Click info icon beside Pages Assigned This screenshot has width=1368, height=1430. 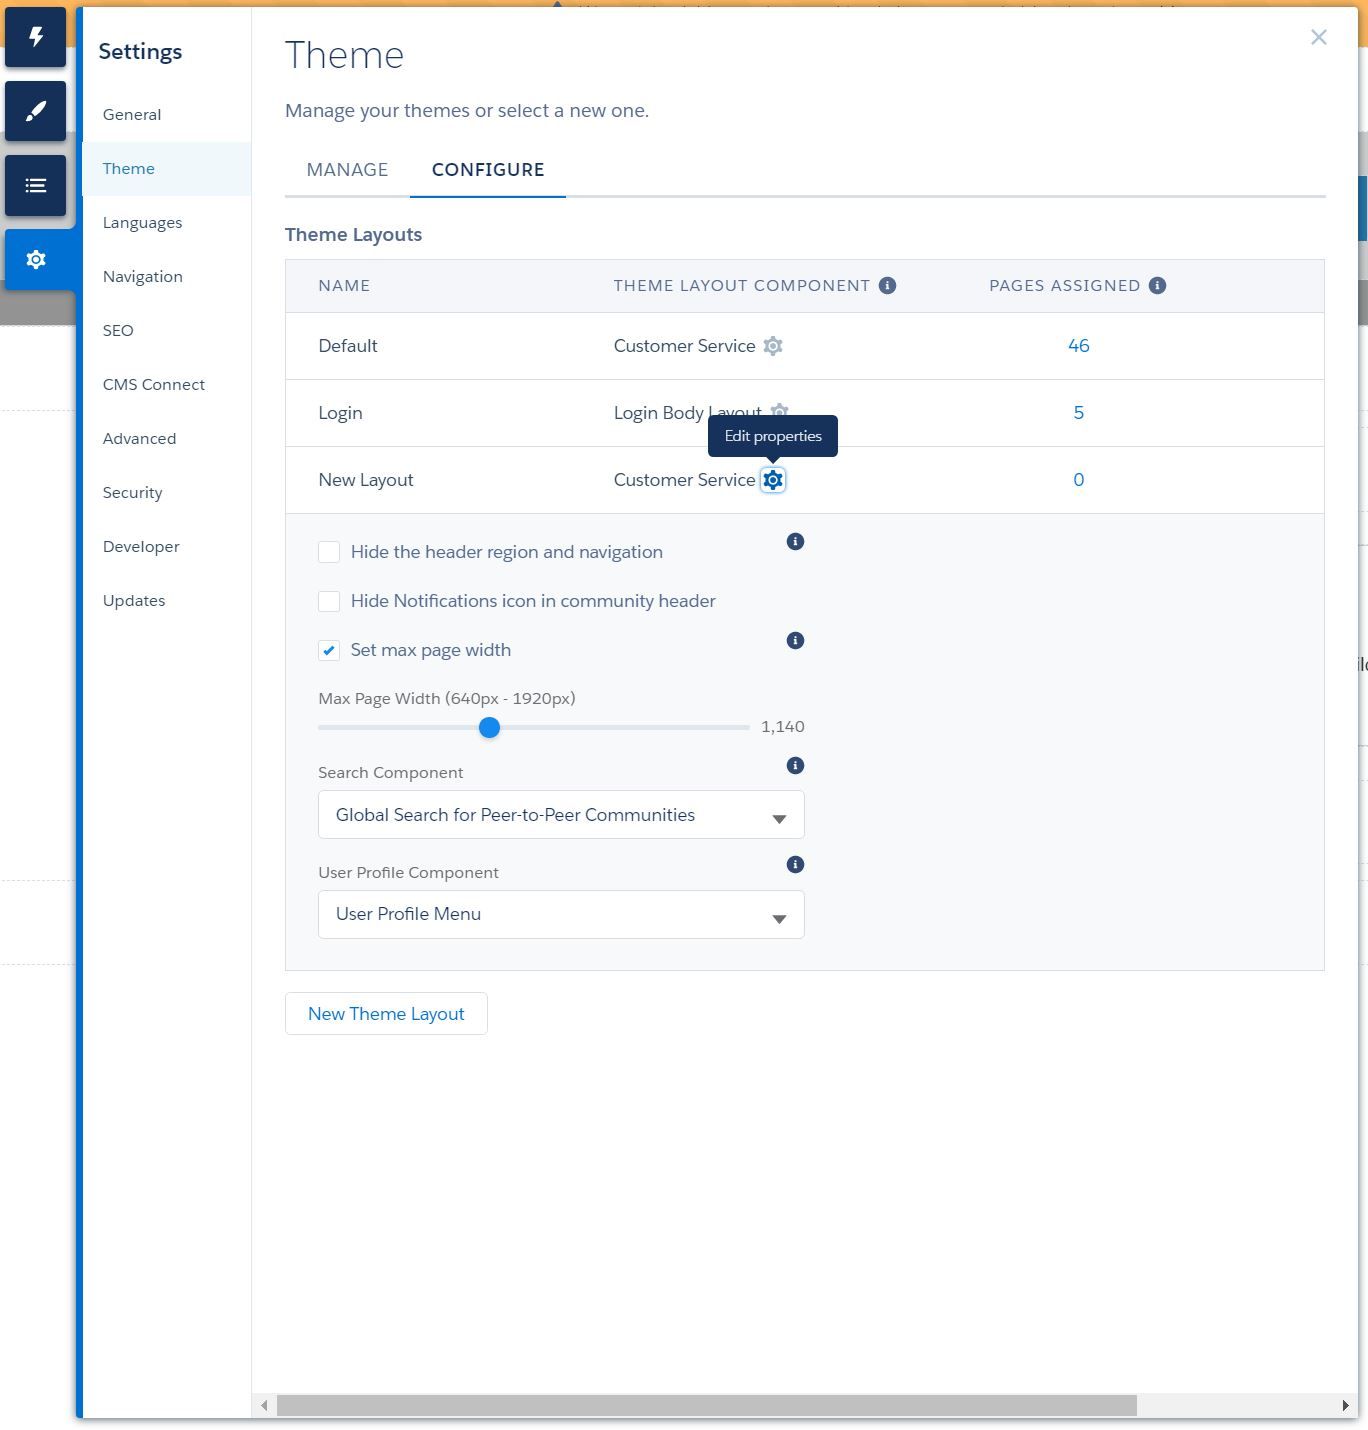point(1157,286)
